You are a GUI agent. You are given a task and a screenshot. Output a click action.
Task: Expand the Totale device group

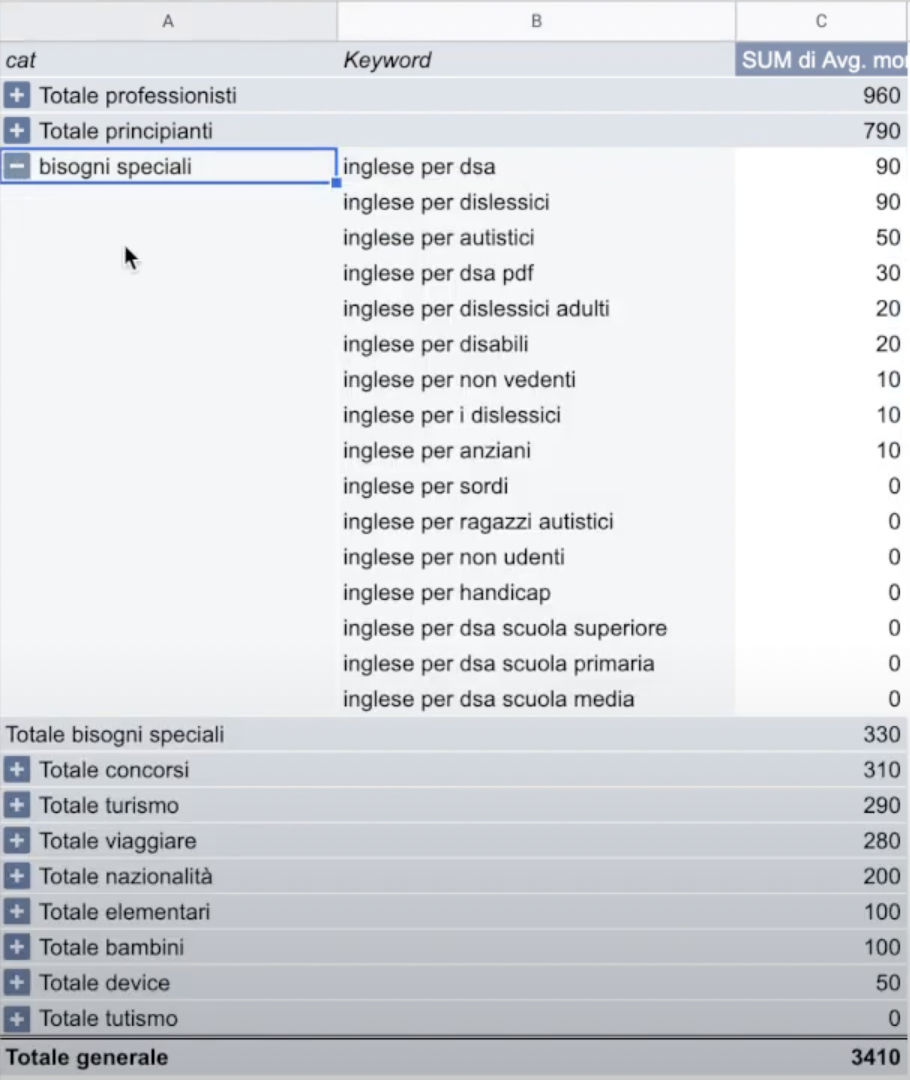18,982
